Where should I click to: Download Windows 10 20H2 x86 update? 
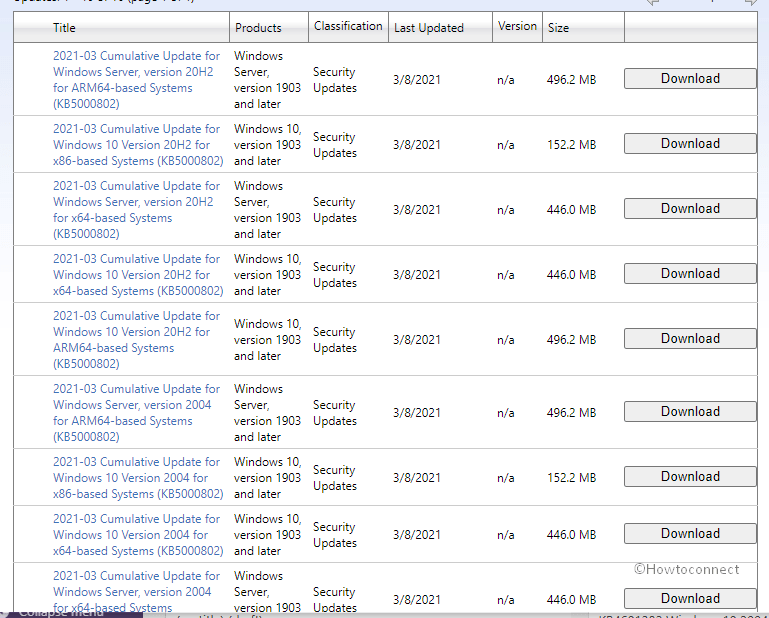click(x=690, y=144)
